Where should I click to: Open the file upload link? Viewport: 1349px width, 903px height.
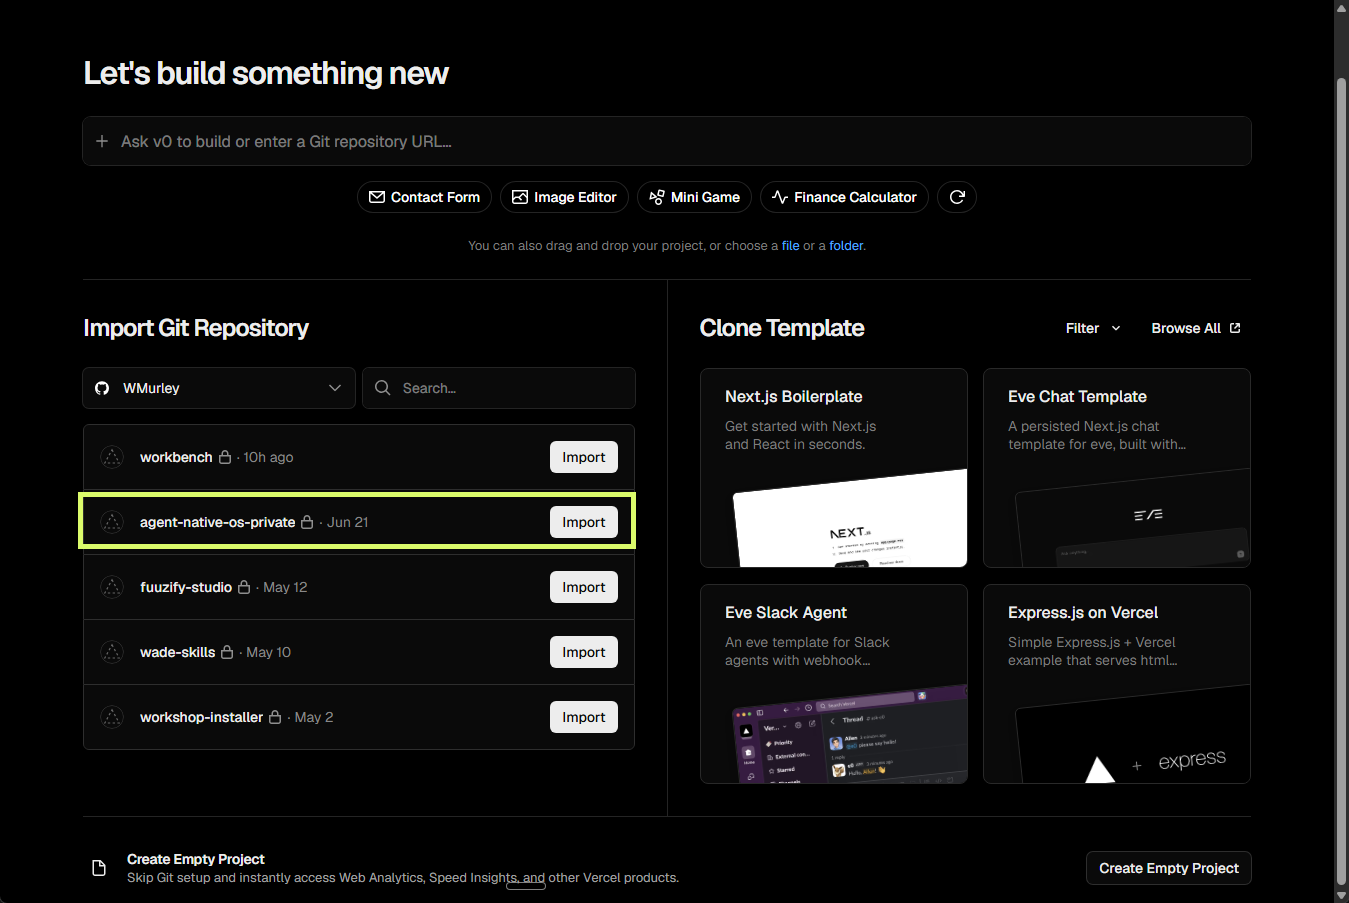click(x=790, y=246)
